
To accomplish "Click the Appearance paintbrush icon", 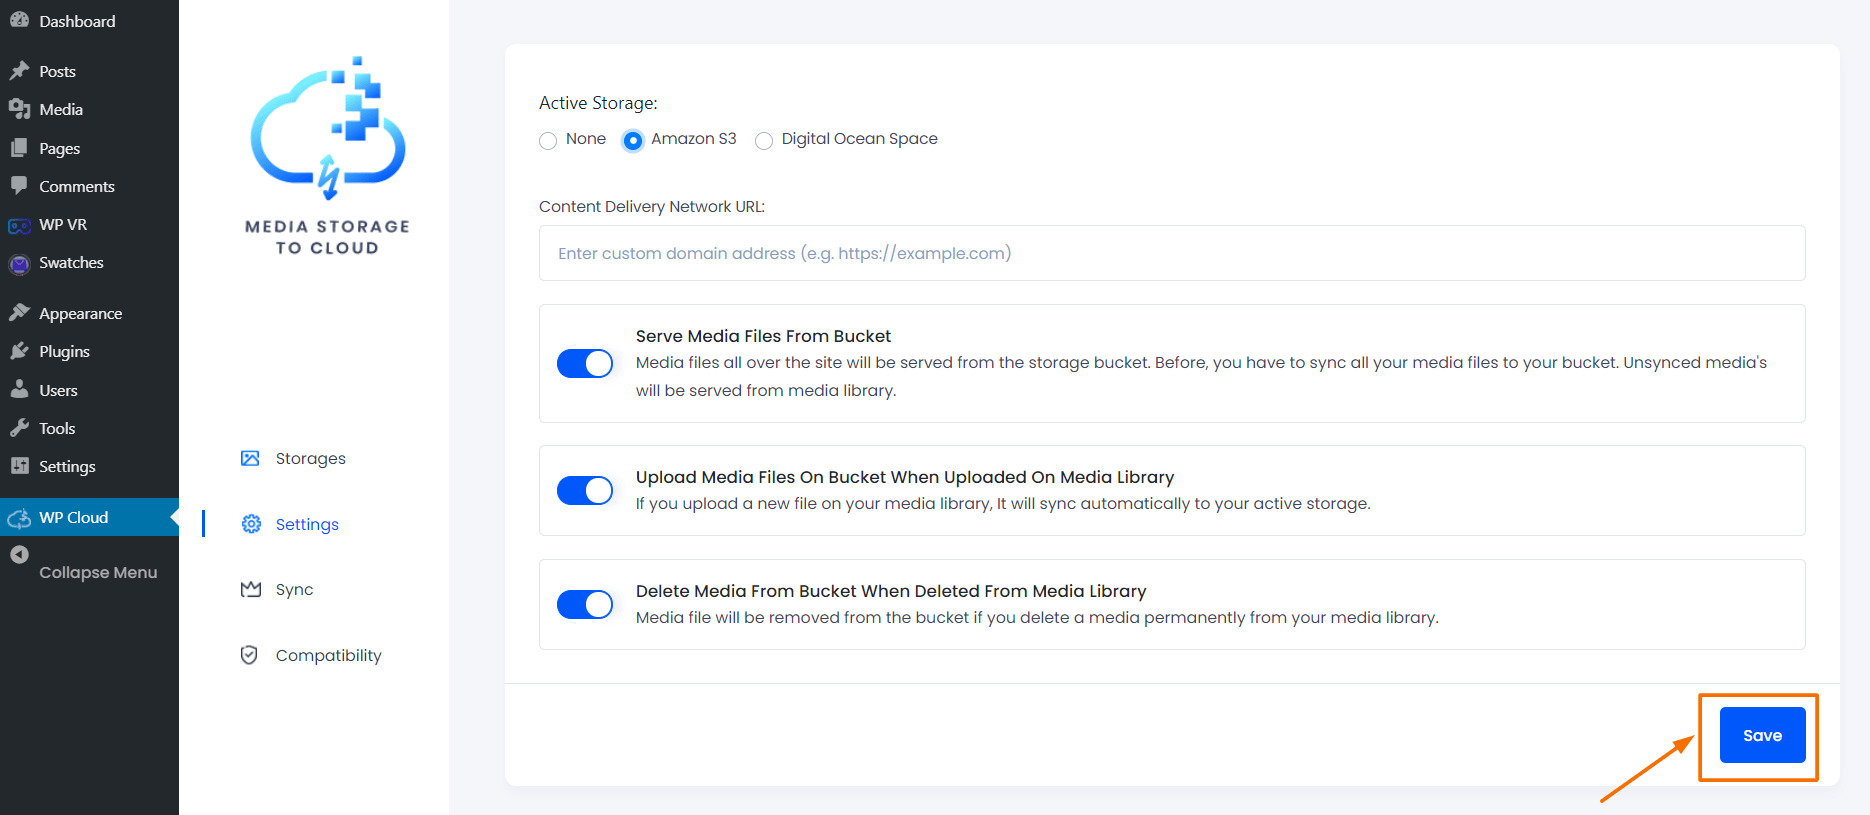I will pyautogui.click(x=19, y=313).
